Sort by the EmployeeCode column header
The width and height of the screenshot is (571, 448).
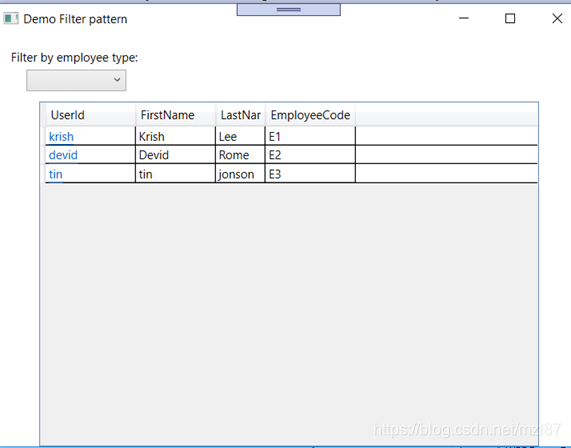click(310, 115)
